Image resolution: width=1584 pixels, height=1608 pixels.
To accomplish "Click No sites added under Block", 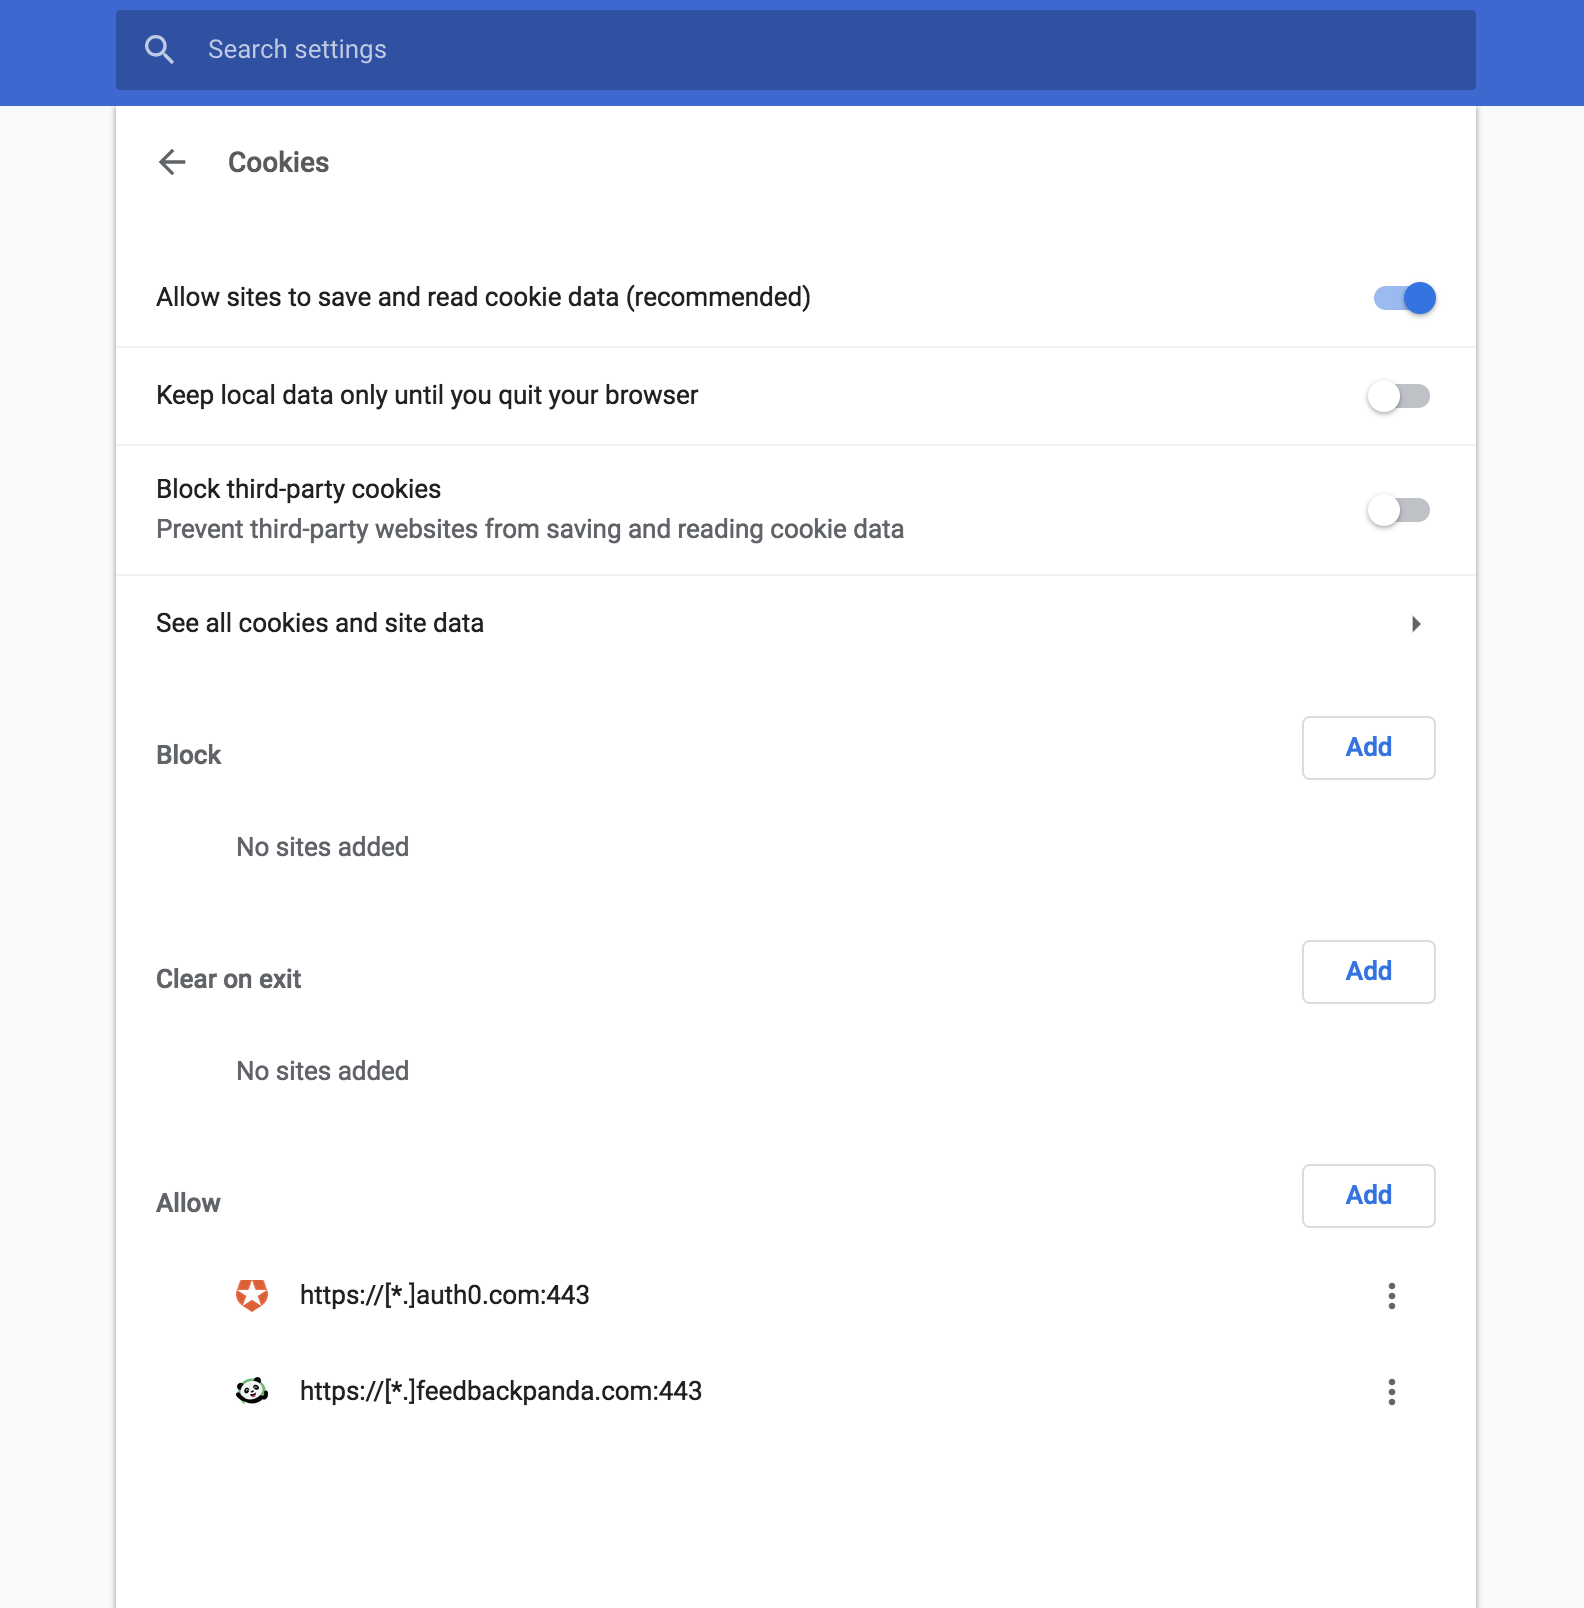I will [x=322, y=847].
